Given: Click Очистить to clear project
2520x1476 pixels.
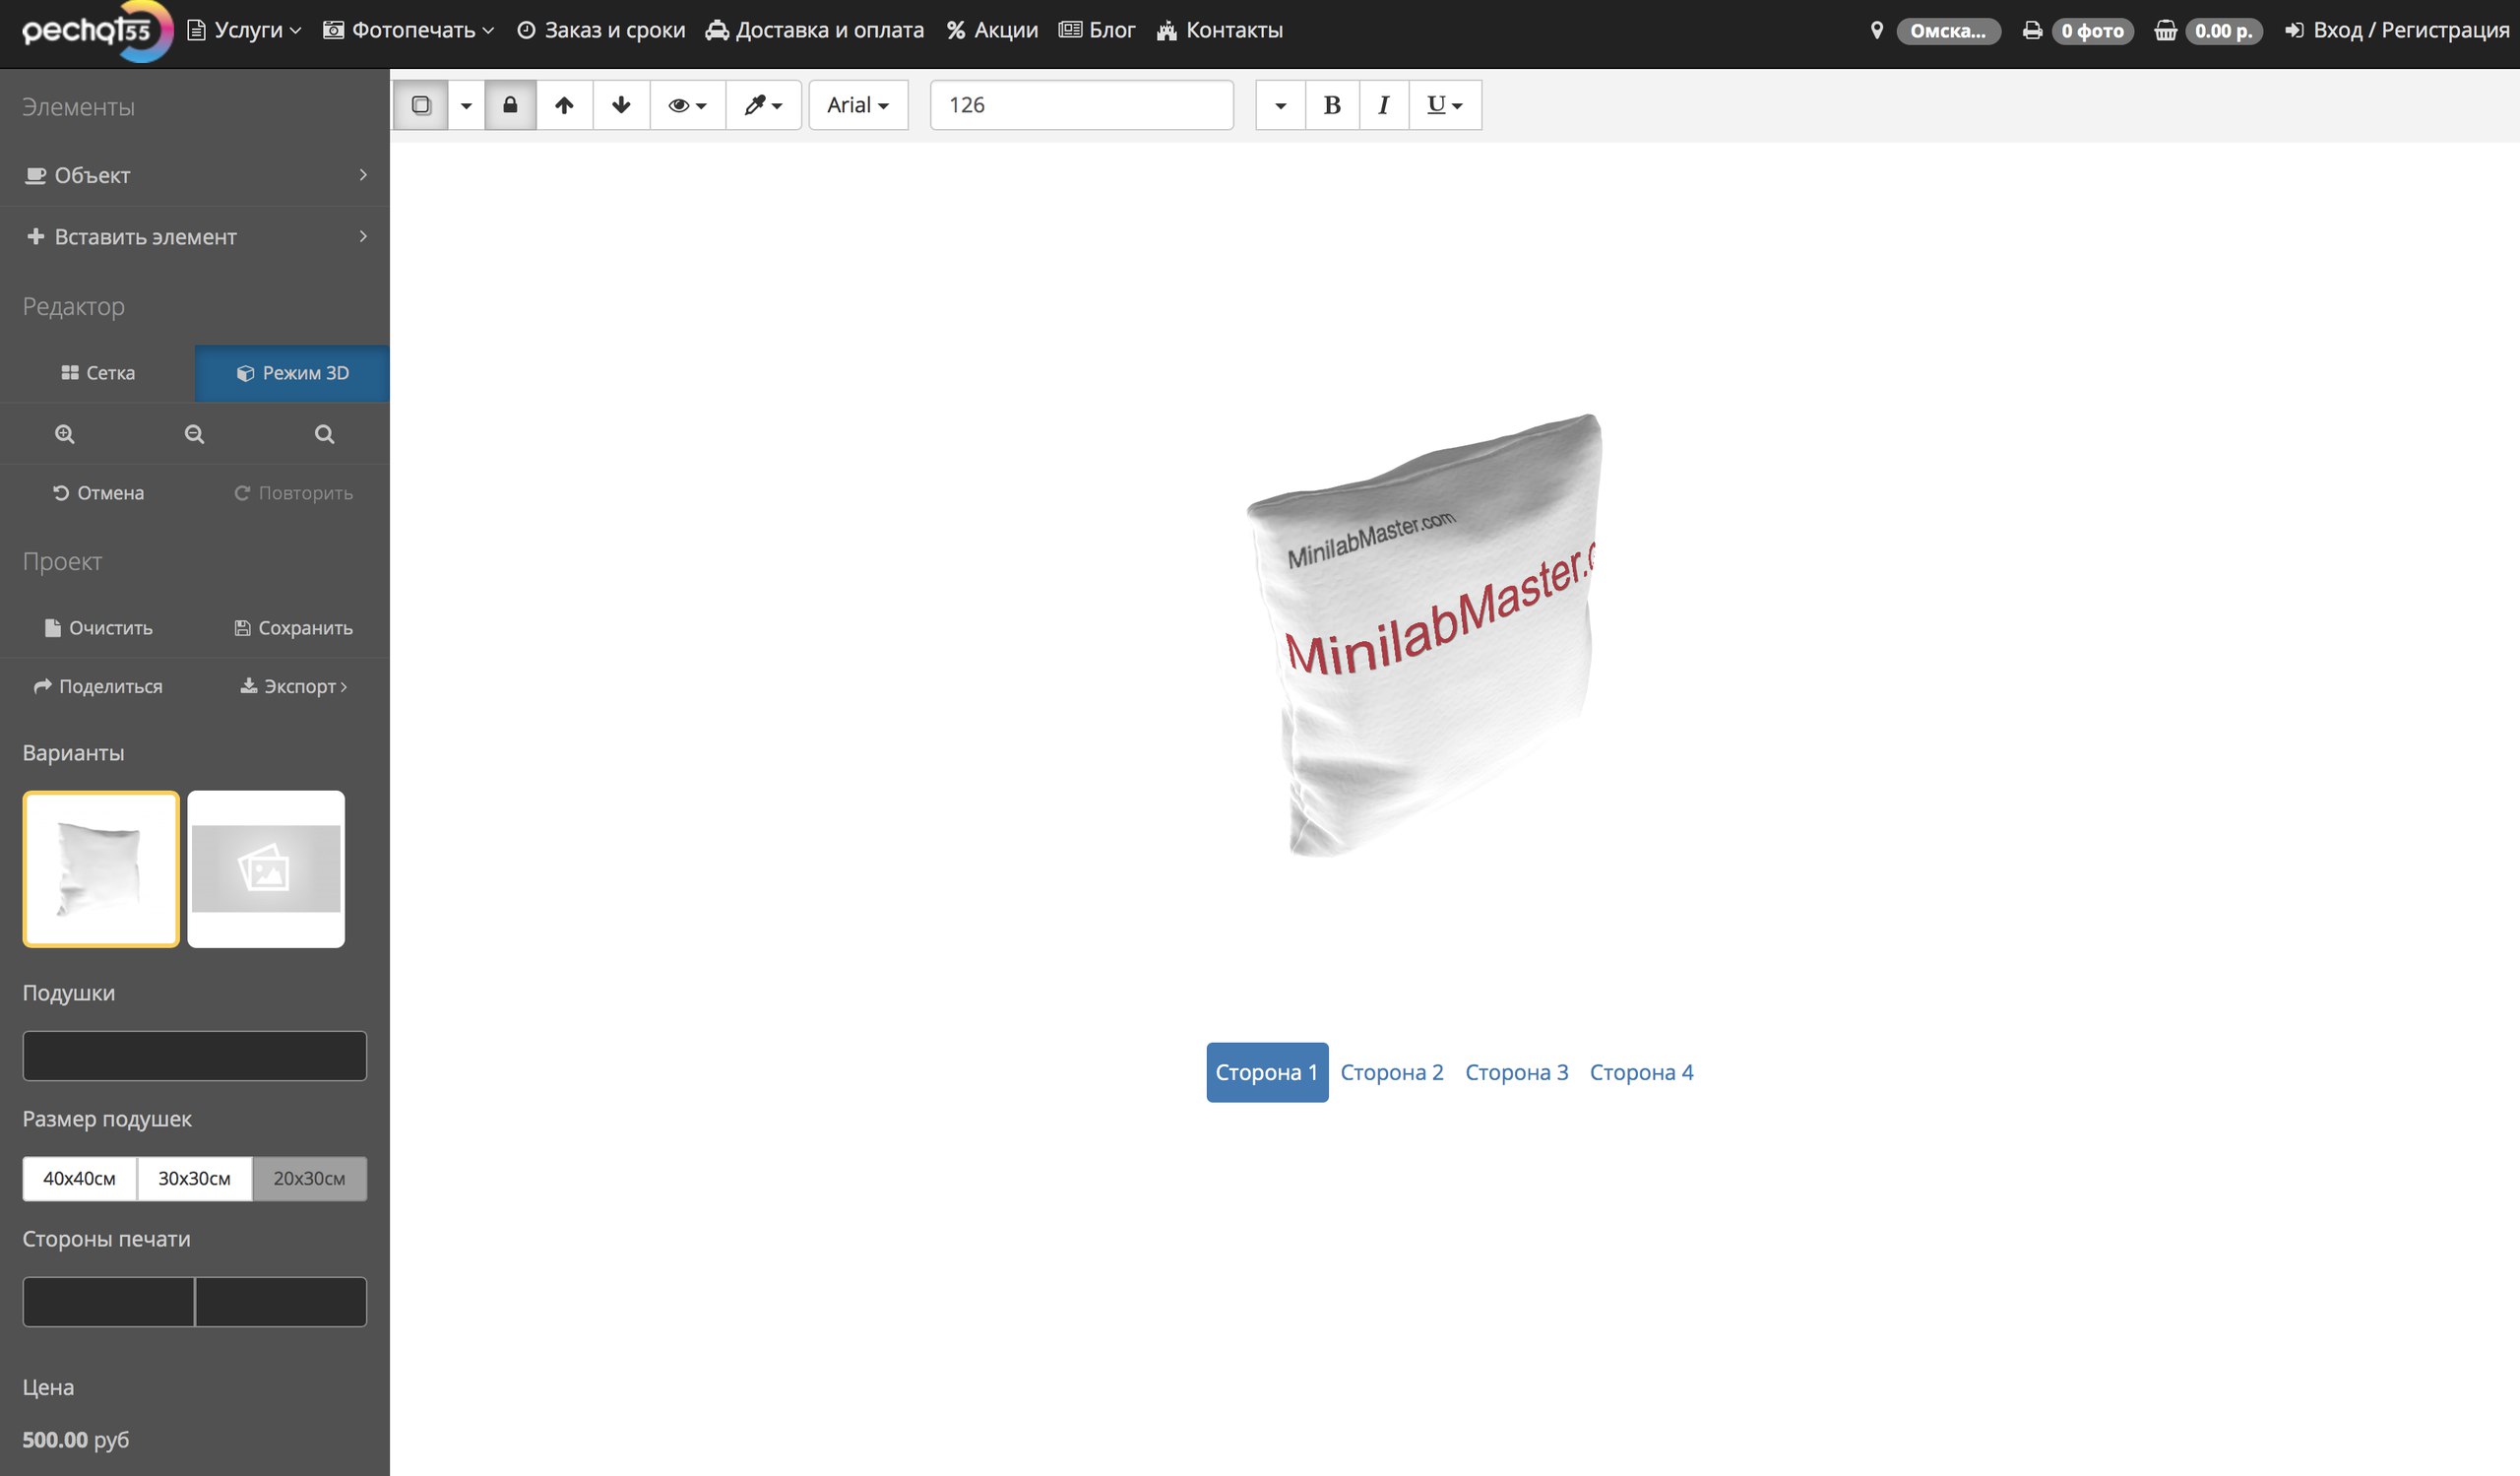Looking at the screenshot, I should tap(98, 628).
